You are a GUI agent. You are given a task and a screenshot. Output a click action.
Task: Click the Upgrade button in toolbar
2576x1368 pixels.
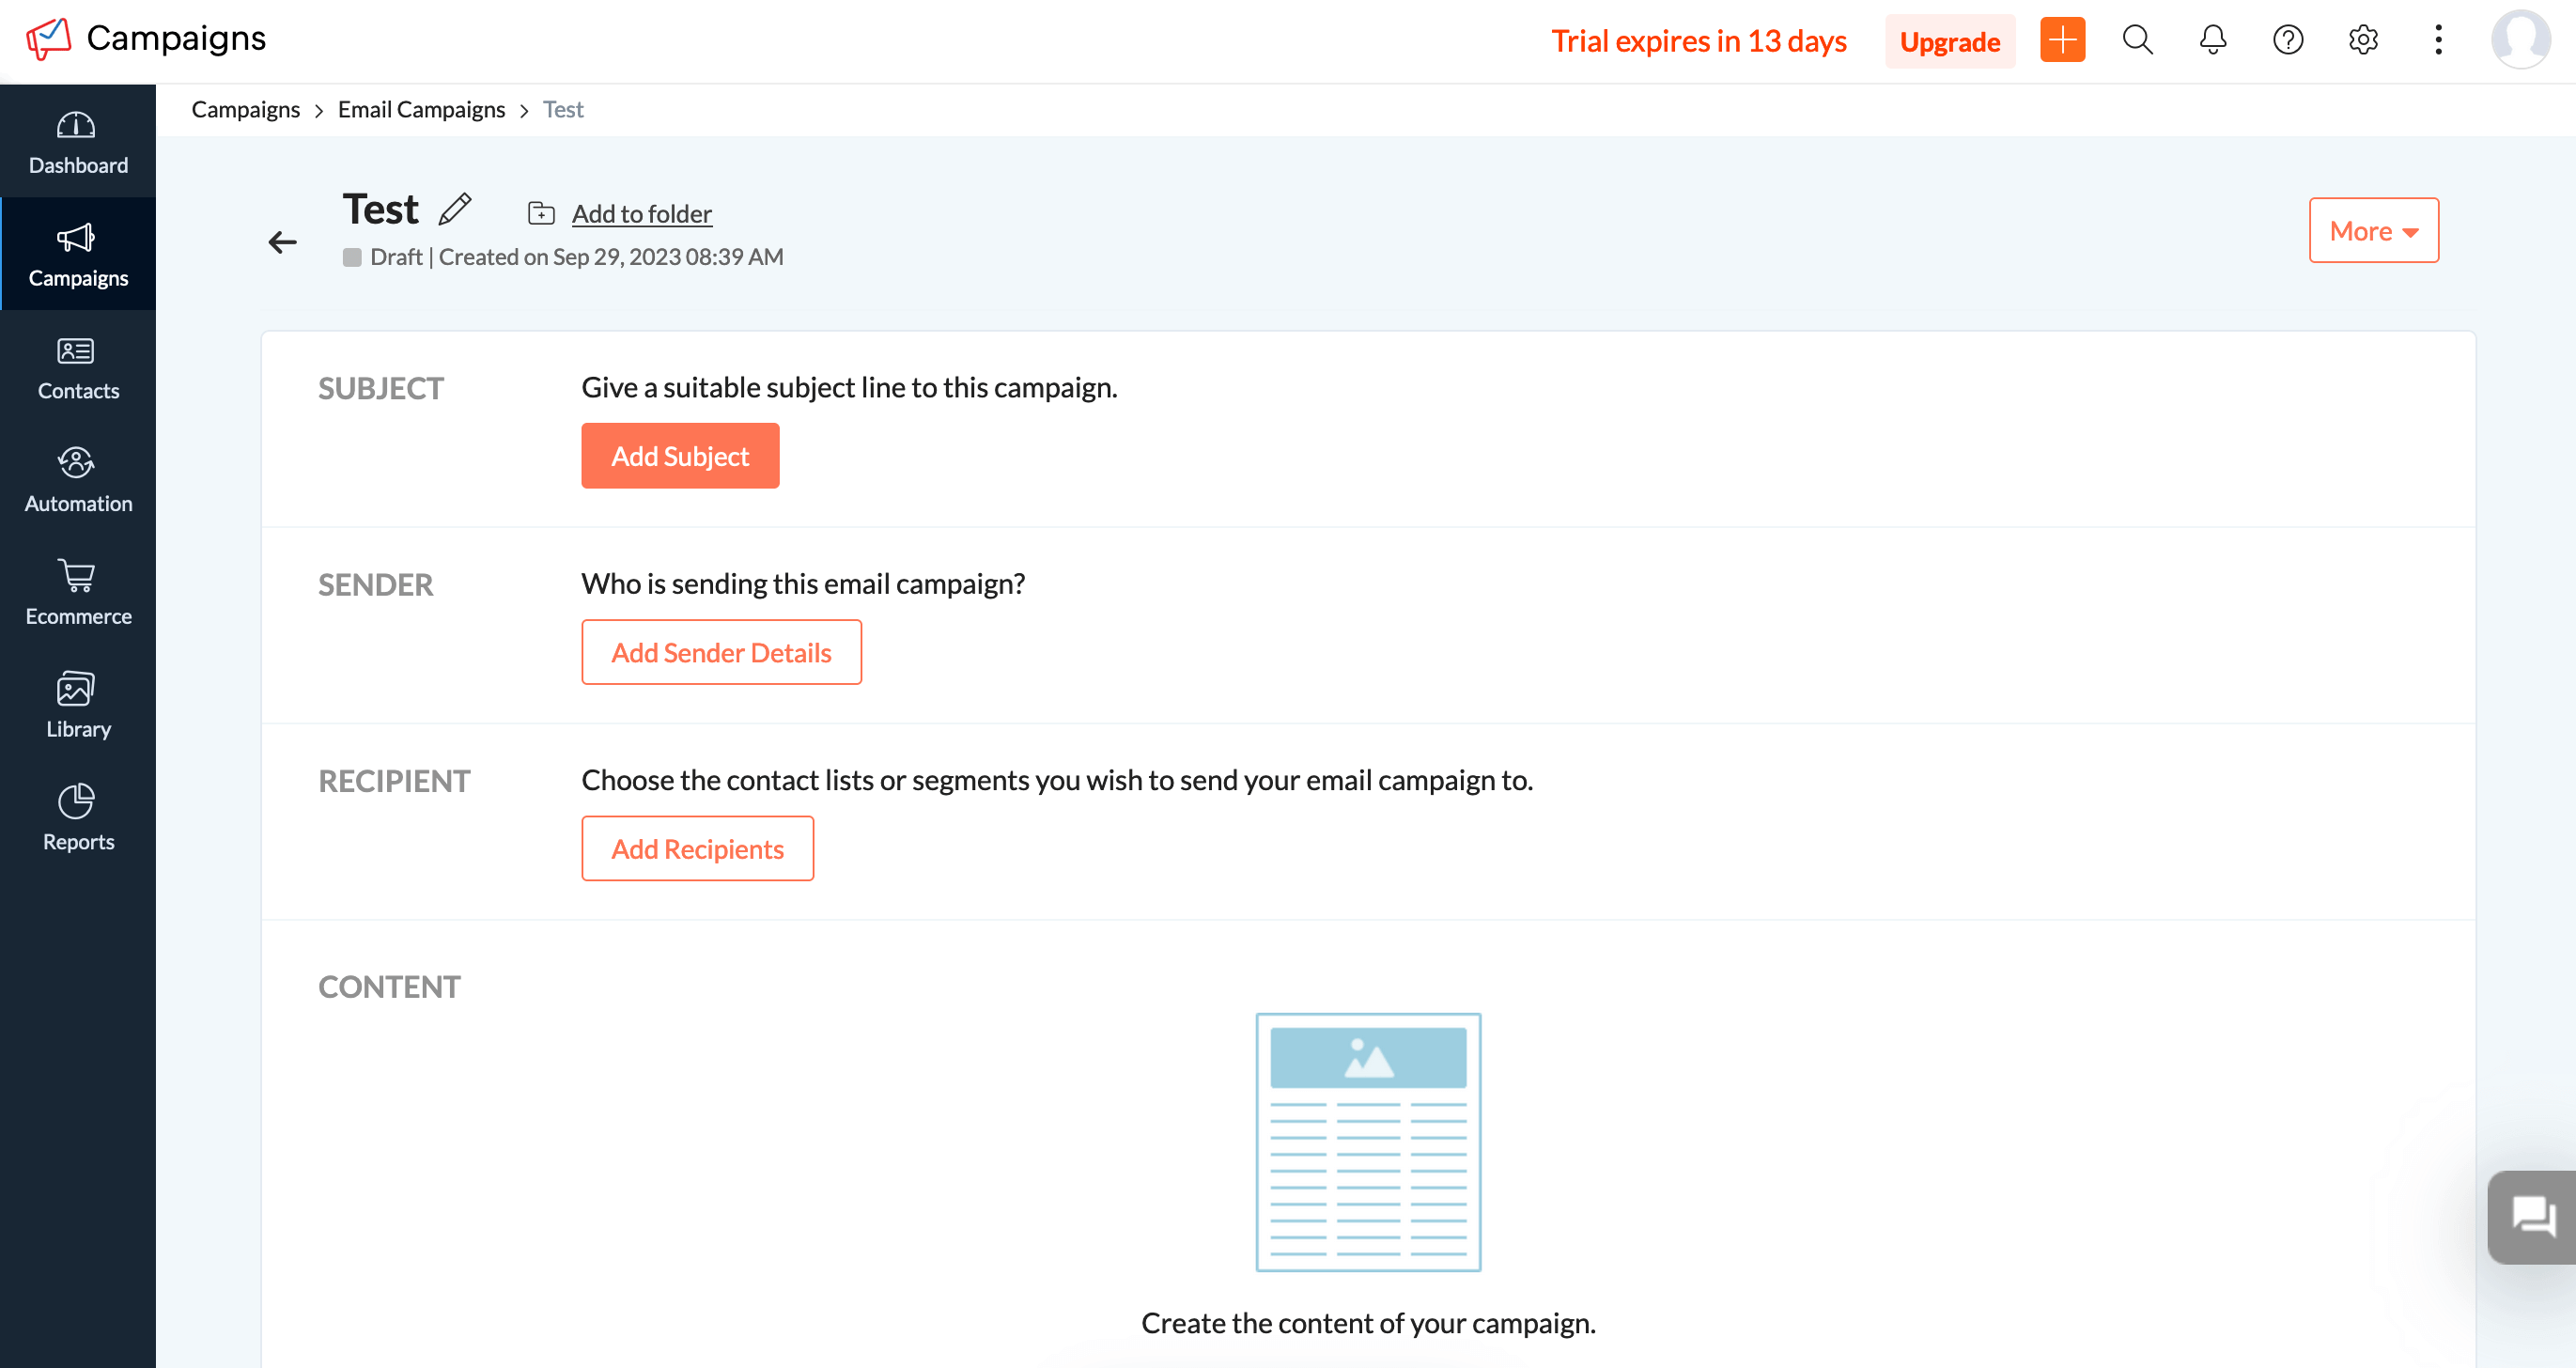click(1948, 38)
